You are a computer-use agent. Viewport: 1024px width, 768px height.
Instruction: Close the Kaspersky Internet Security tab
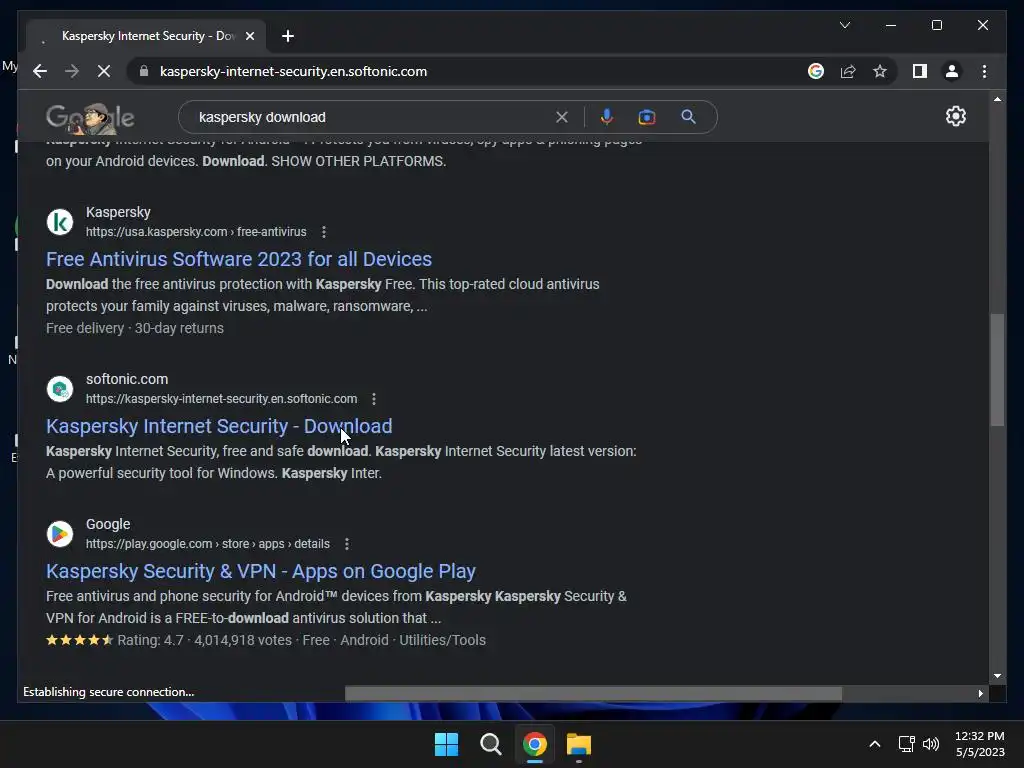249,36
